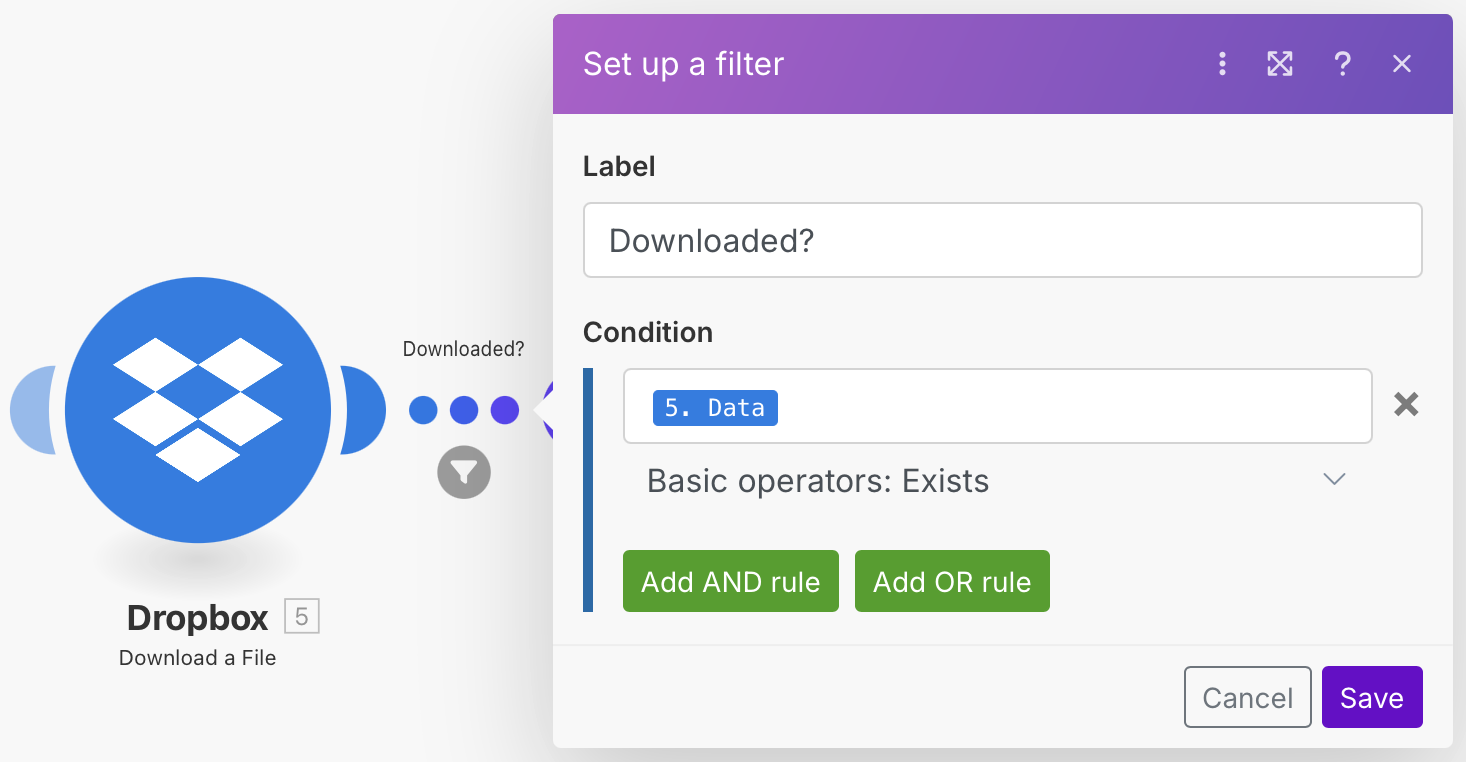
Task: Click the module number 5 badge
Action: (302, 617)
